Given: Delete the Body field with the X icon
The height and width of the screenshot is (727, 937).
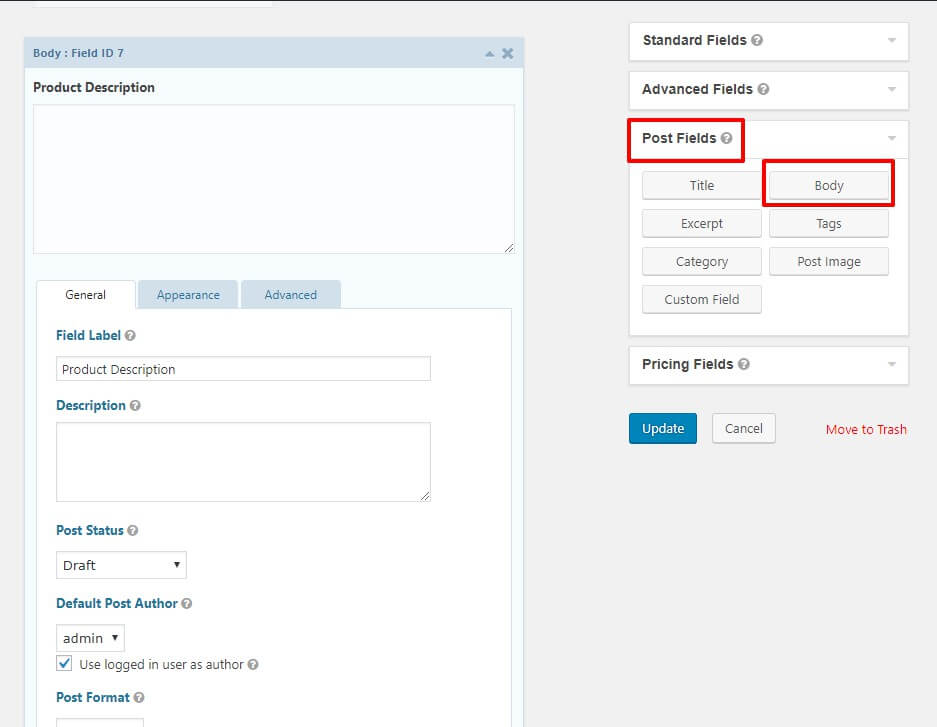Looking at the screenshot, I should 507,53.
